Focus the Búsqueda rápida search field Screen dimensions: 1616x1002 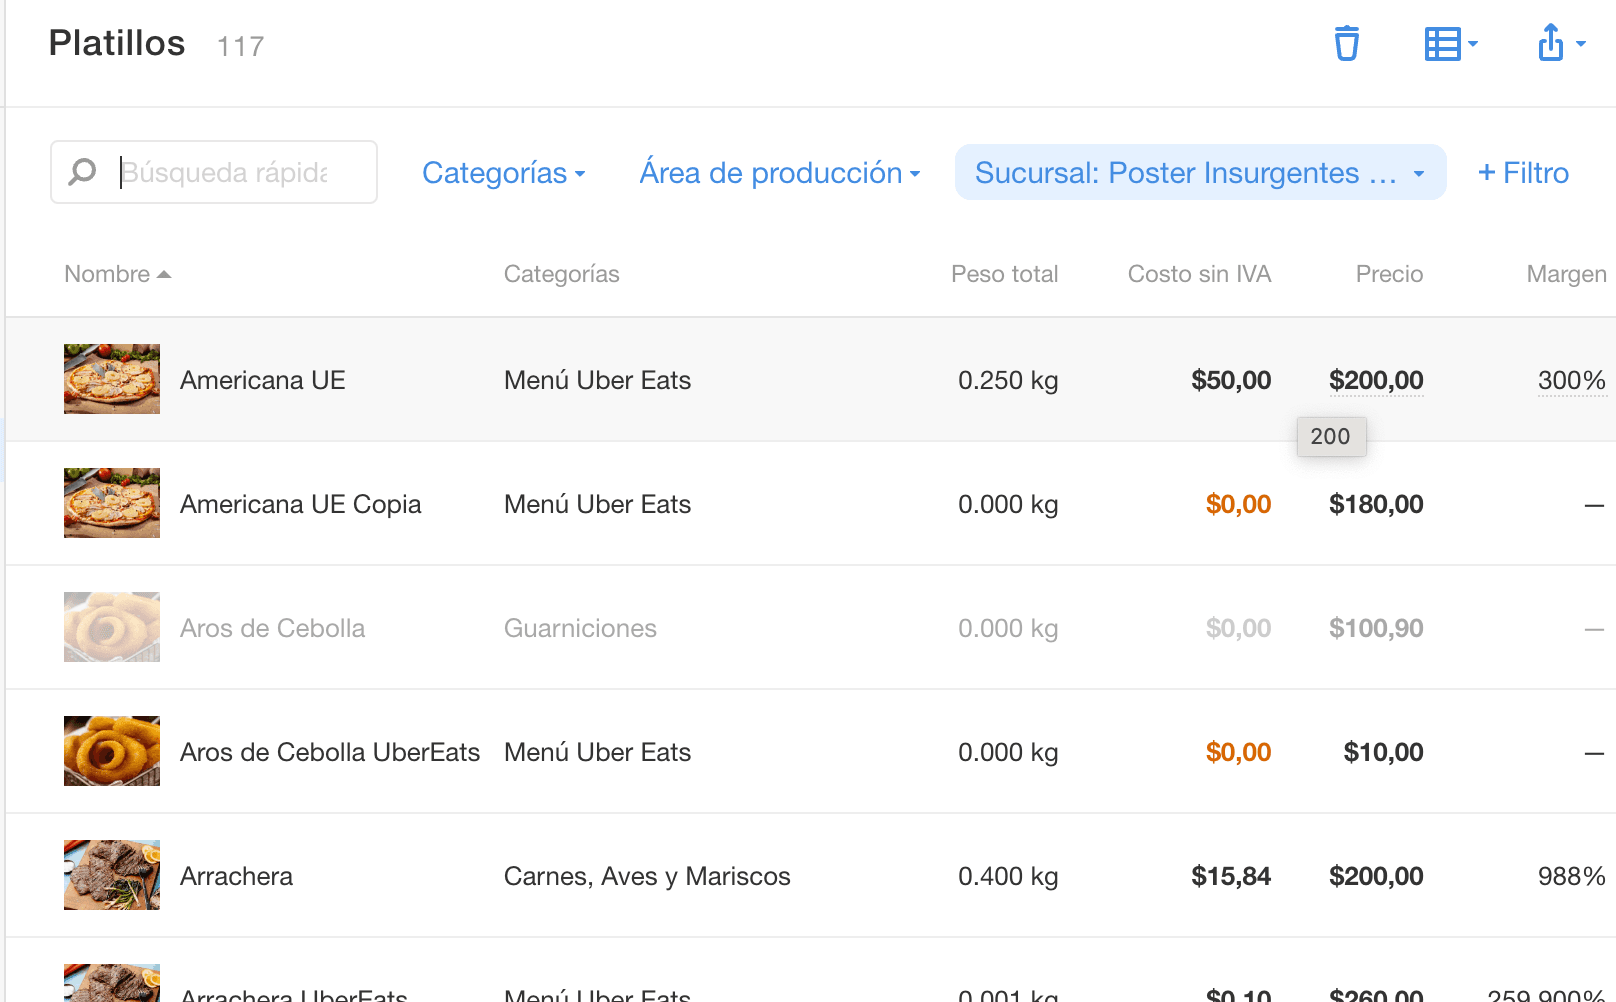pos(230,171)
